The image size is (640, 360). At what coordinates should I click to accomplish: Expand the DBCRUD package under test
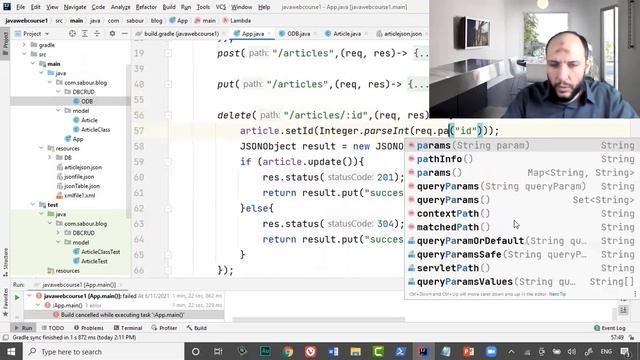58,233
